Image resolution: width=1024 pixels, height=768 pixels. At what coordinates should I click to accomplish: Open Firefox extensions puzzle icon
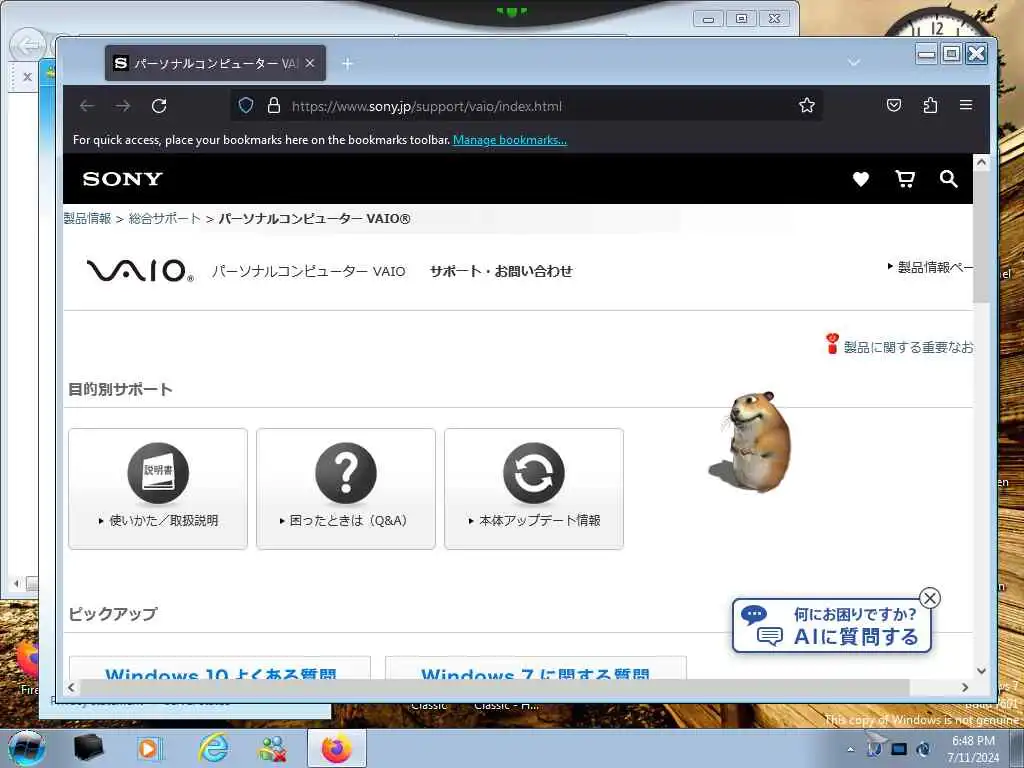931,105
